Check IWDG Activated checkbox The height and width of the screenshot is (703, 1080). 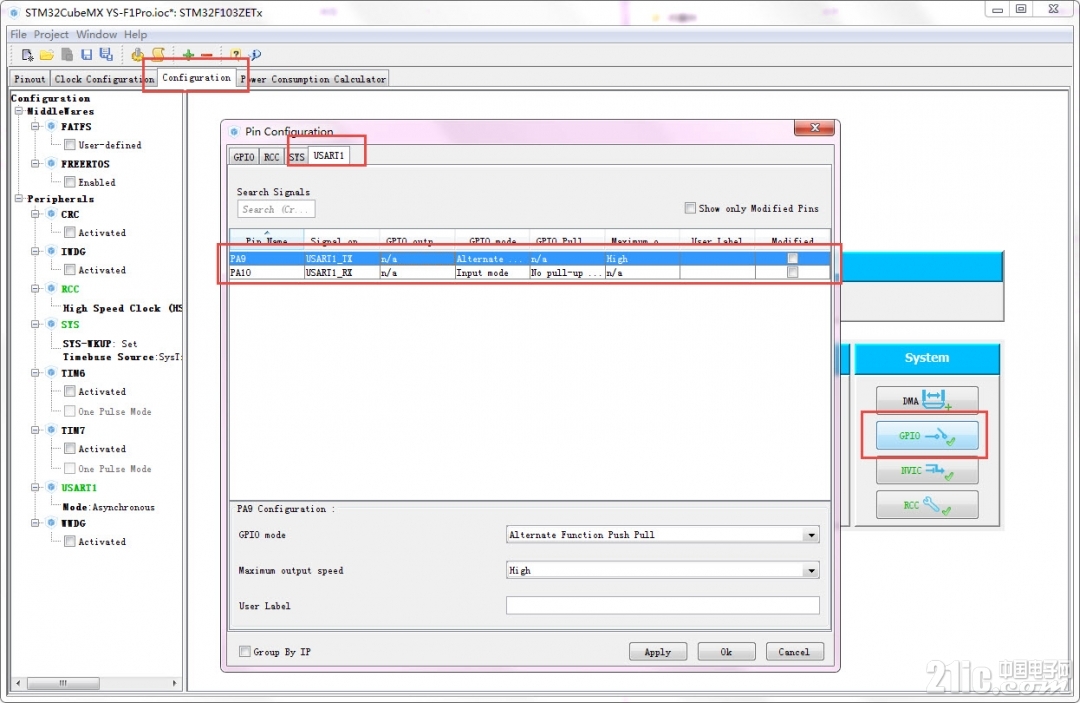click(x=70, y=270)
